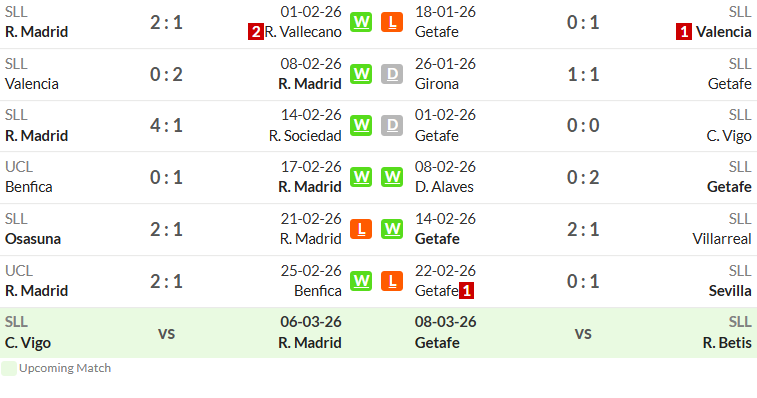757x398 pixels.
Task: Click the D result badge beside Girona
Action: click(x=392, y=74)
